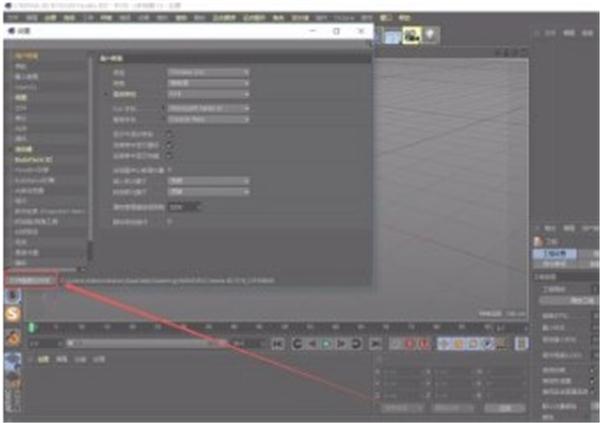Open the yellow-highlighted Render Settings icon

click(x=412, y=36)
